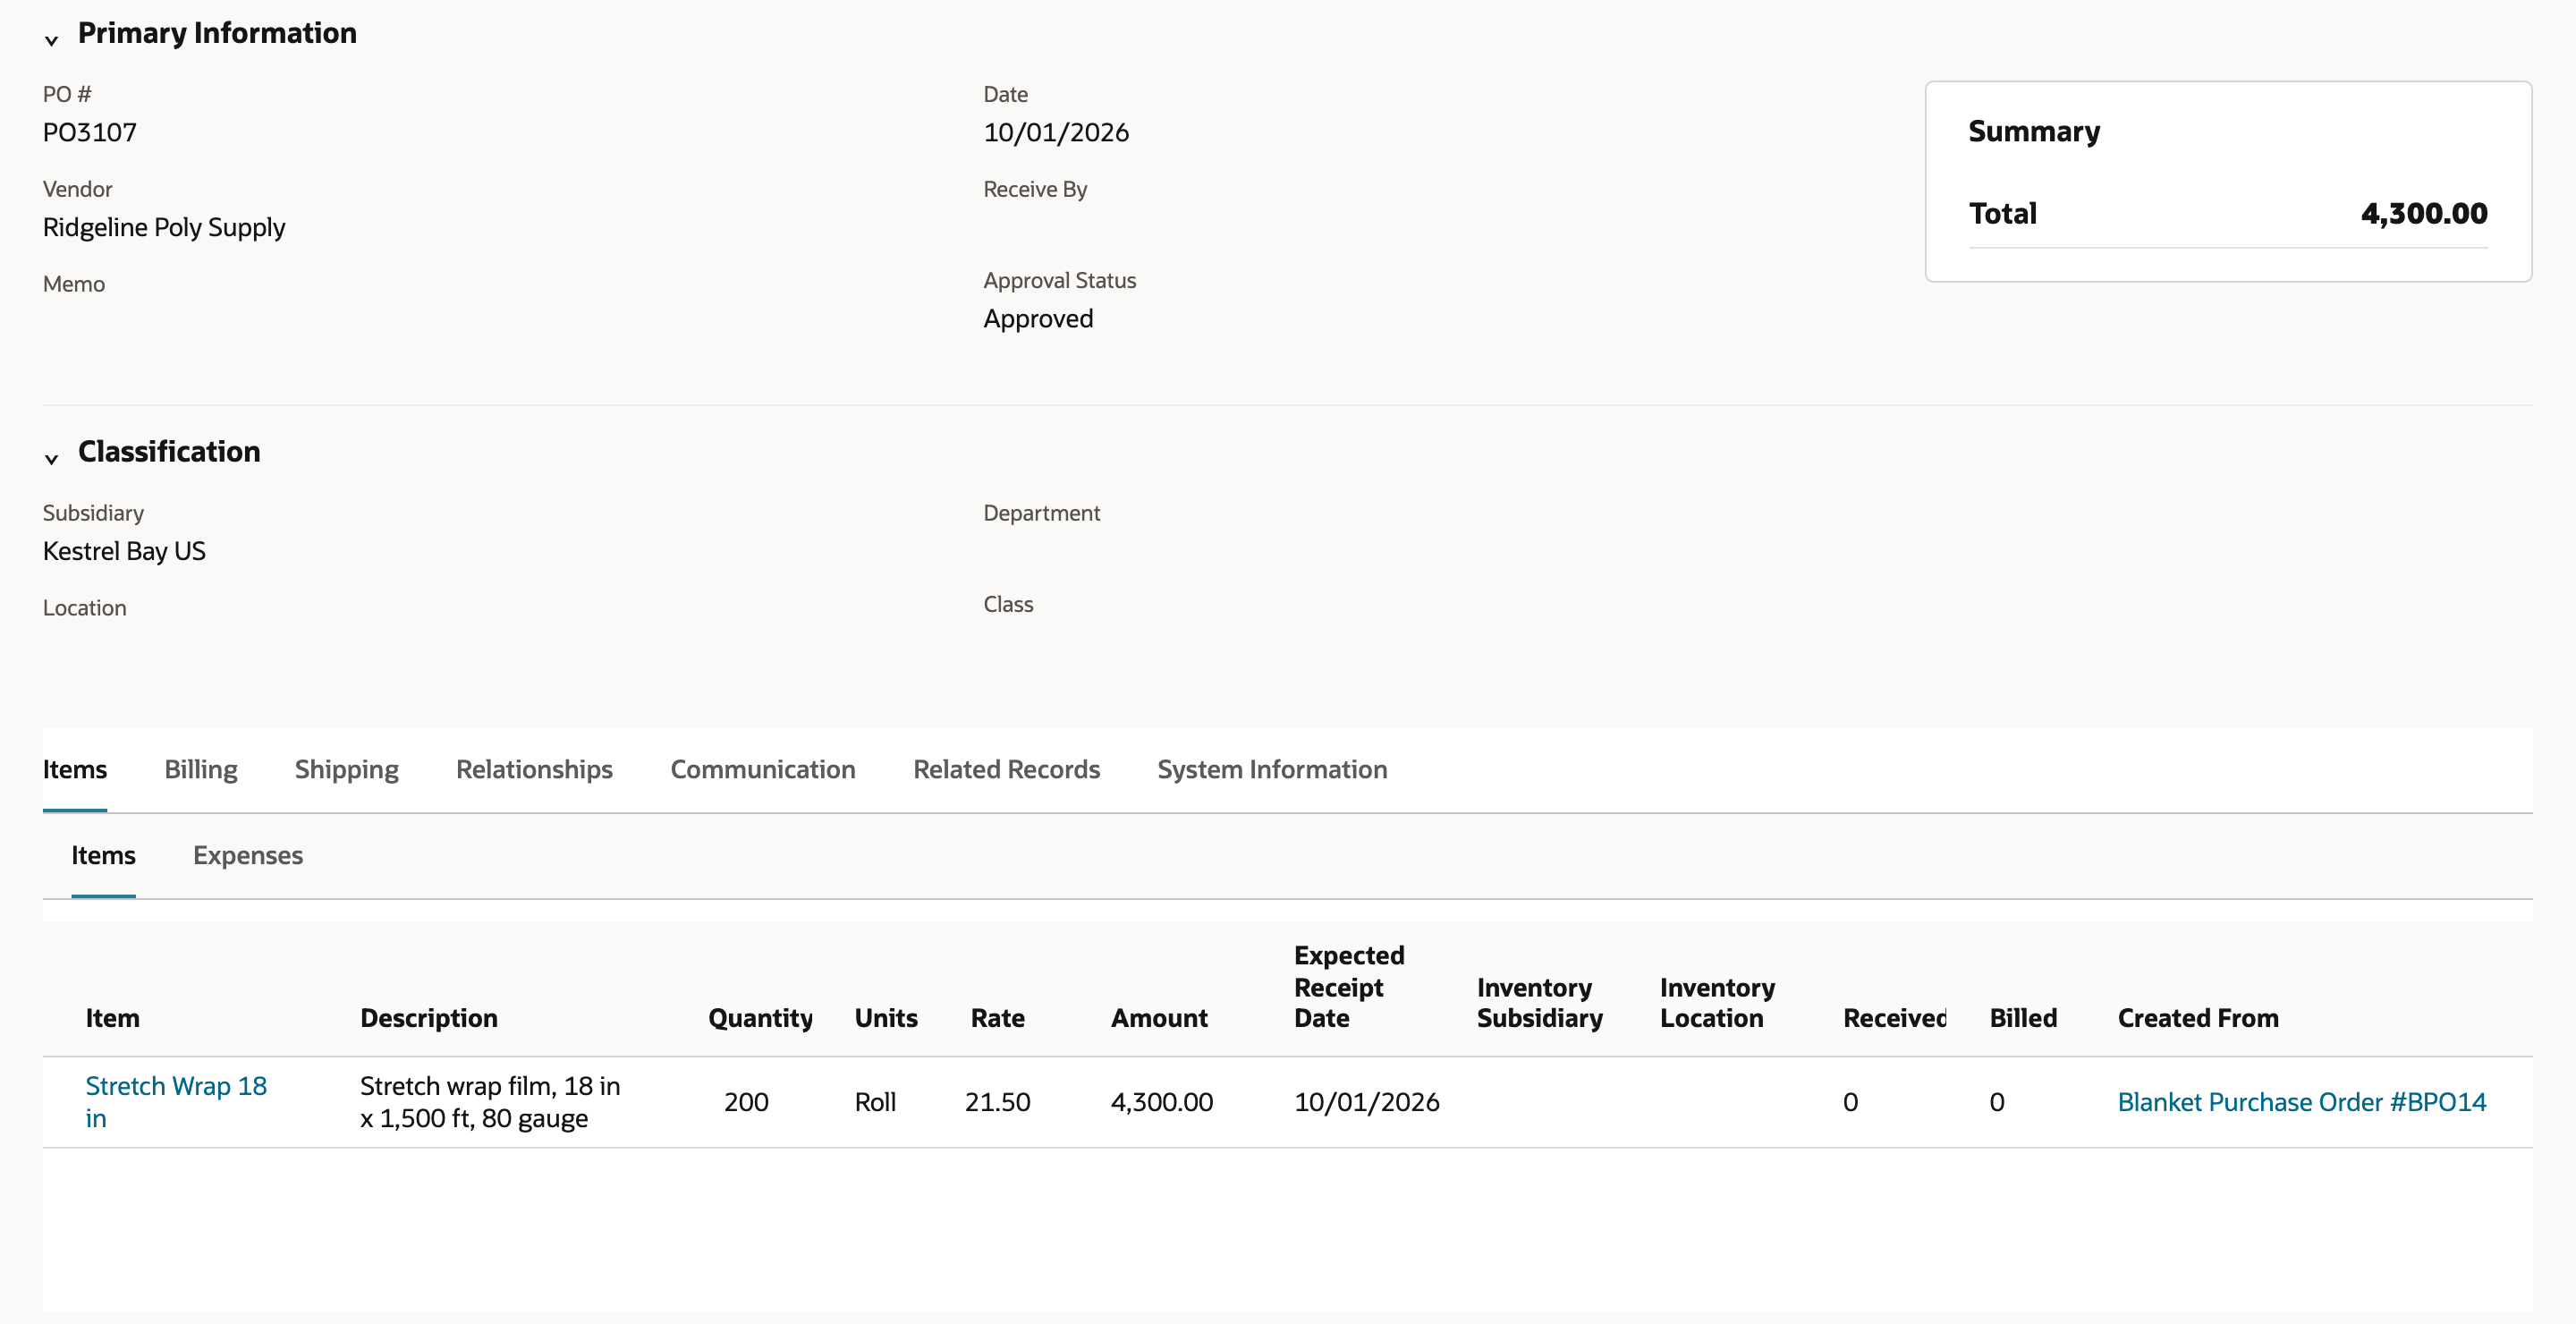Click the subsidiary value Kestrel Bay US

coord(124,551)
